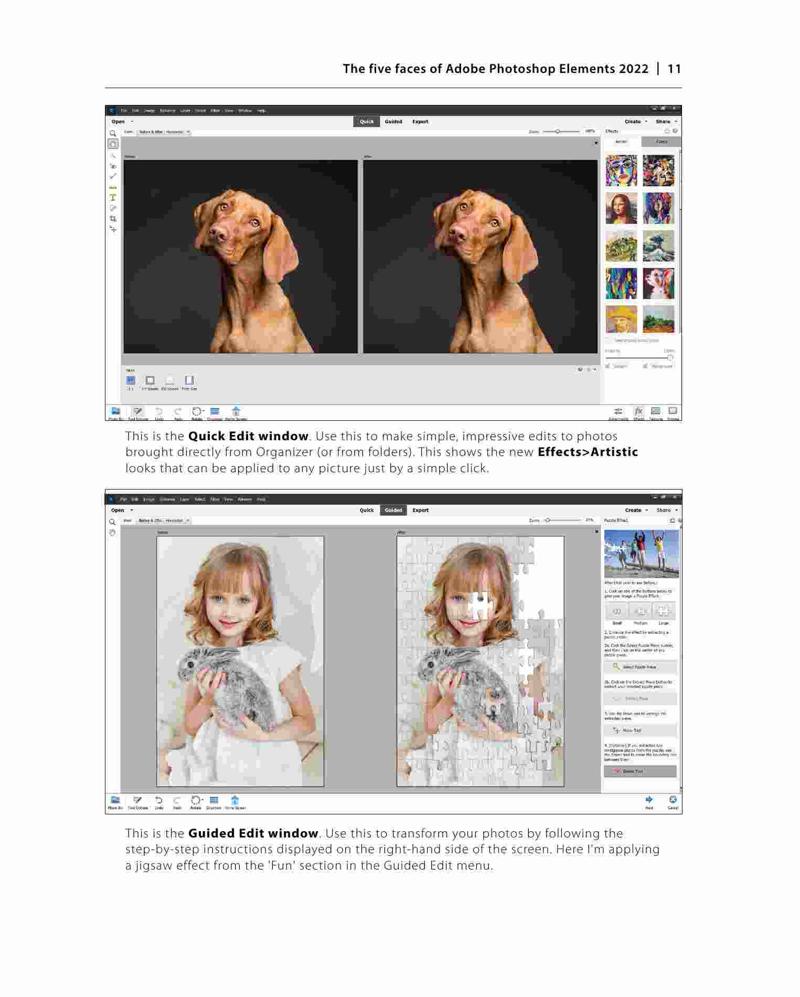Apply the Great Wave artistic effect thumbnail
Screen dimensions: 800x997
(x=658, y=245)
